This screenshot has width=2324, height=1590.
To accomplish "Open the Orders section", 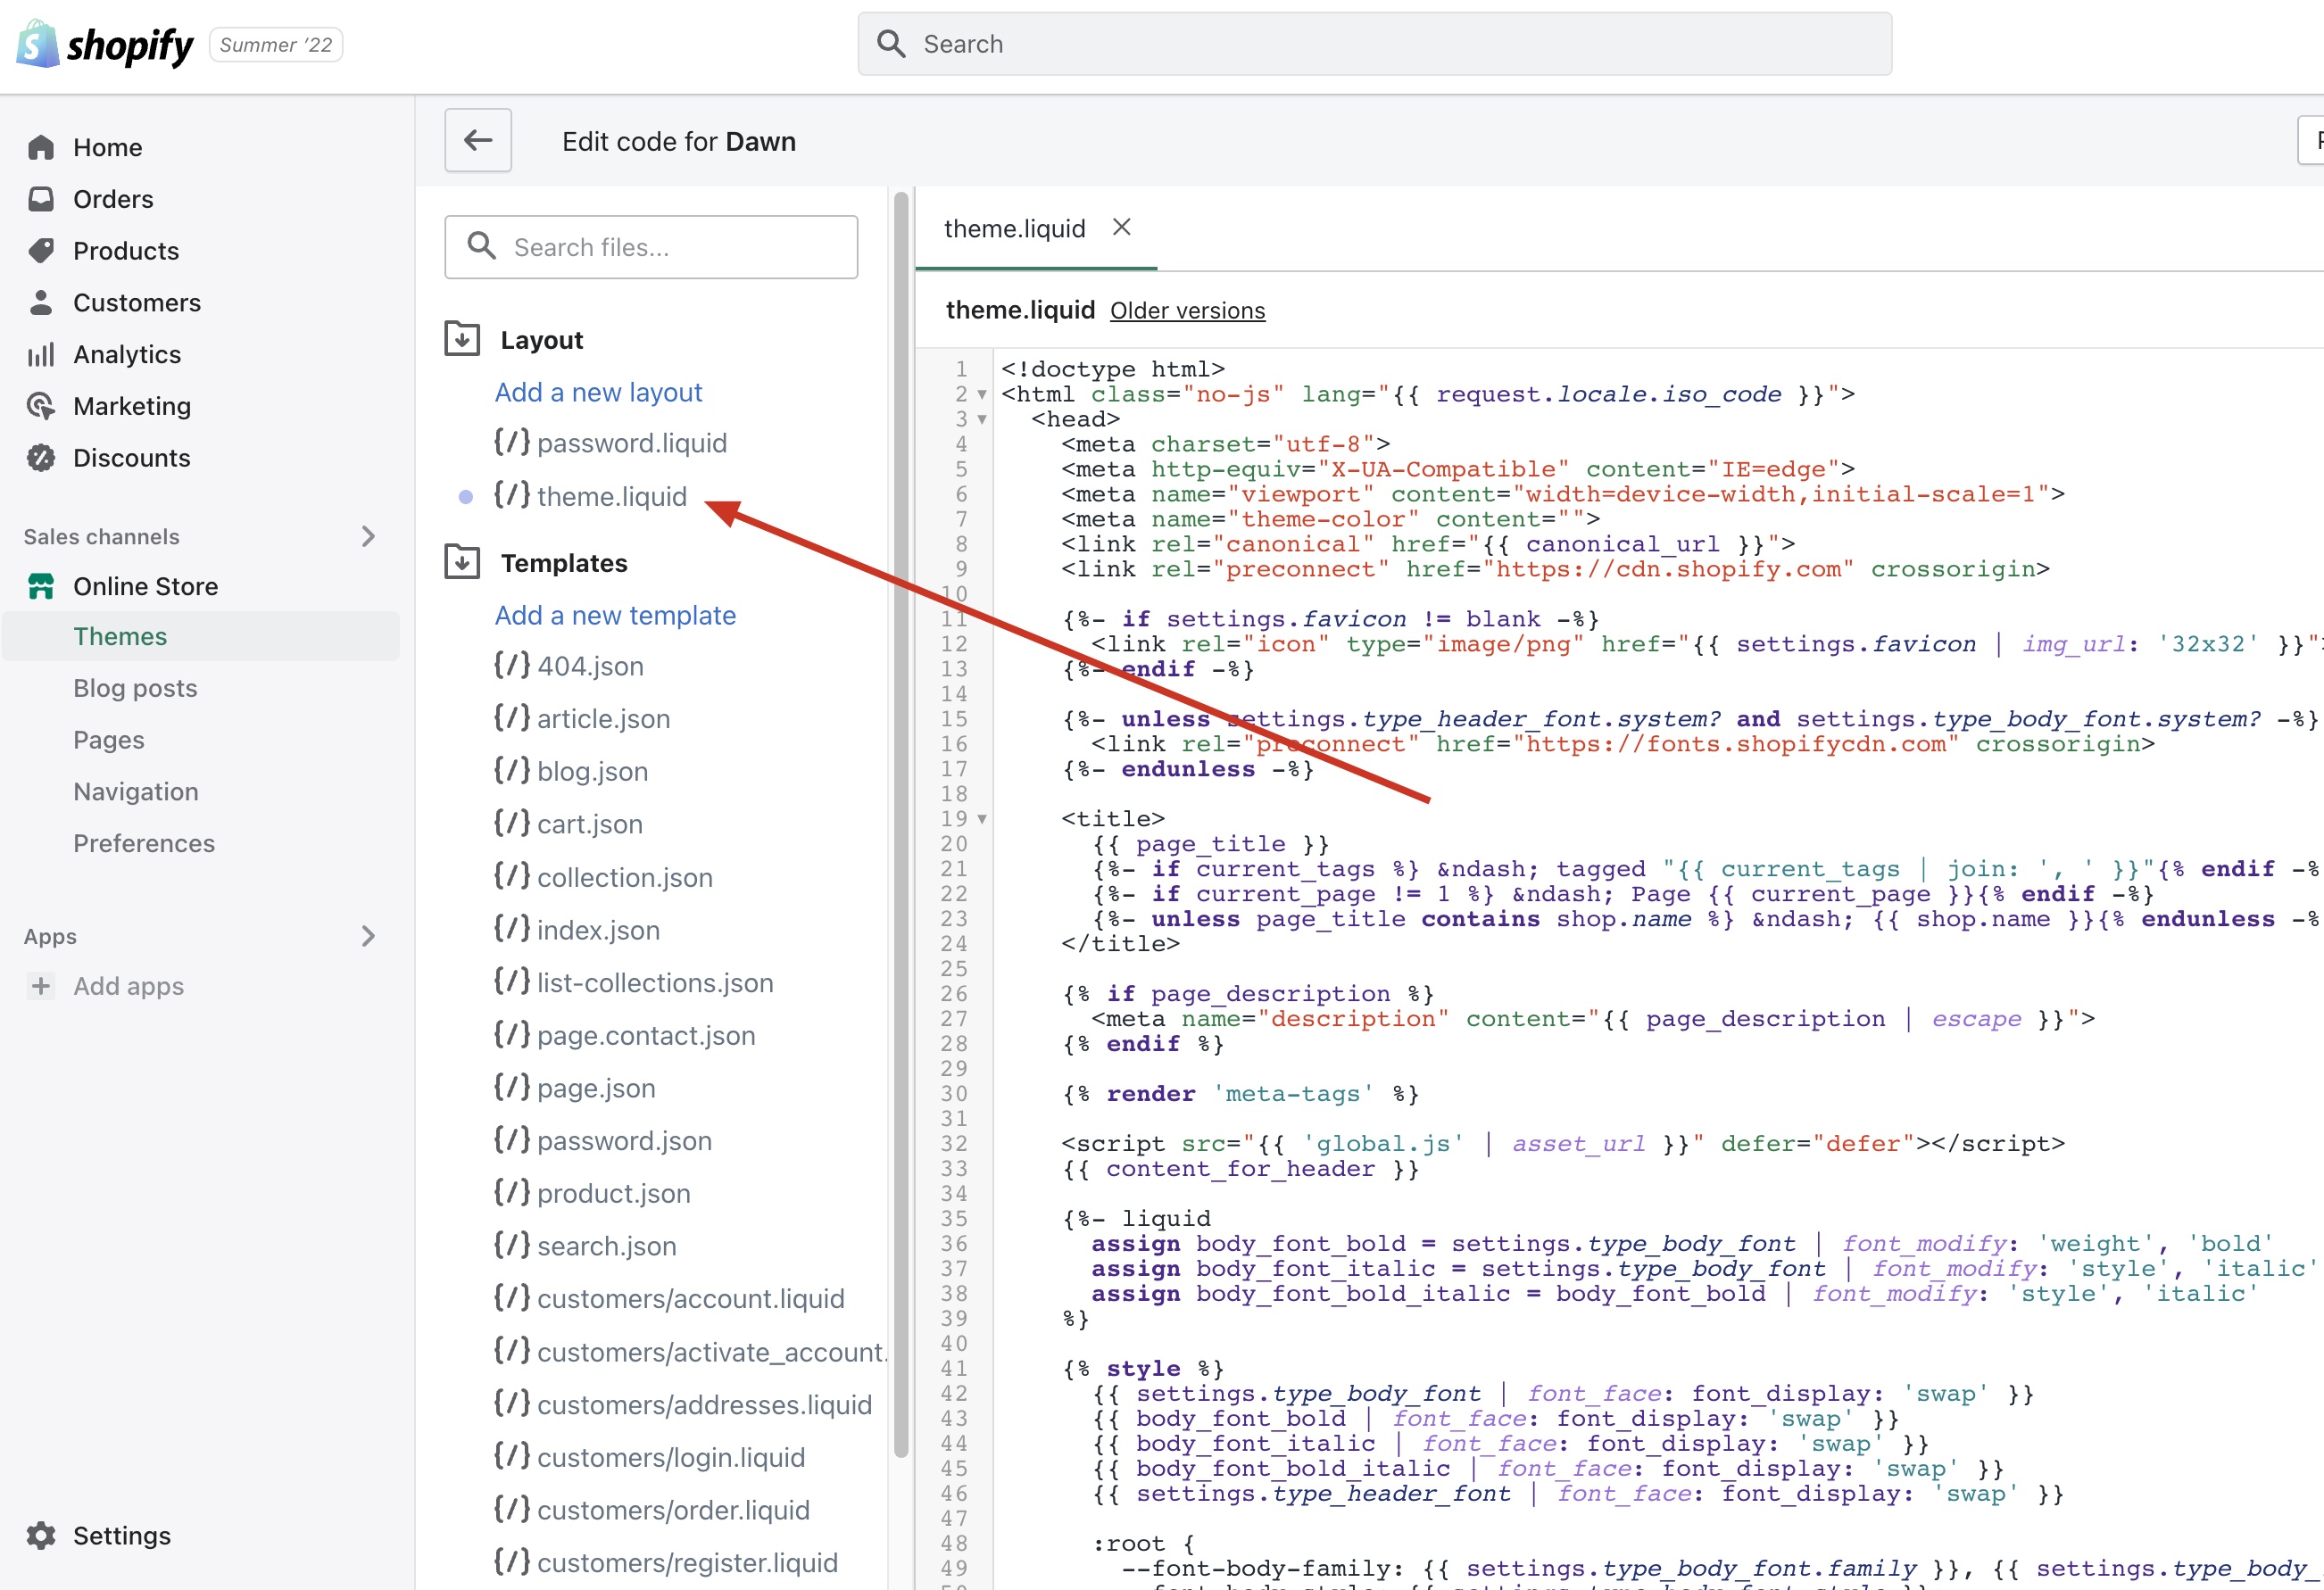I will [112, 199].
